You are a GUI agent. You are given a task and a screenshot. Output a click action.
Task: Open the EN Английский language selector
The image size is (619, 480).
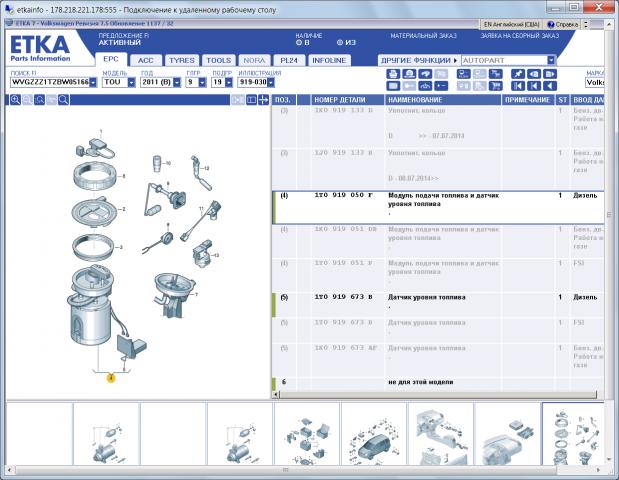(x=511, y=24)
